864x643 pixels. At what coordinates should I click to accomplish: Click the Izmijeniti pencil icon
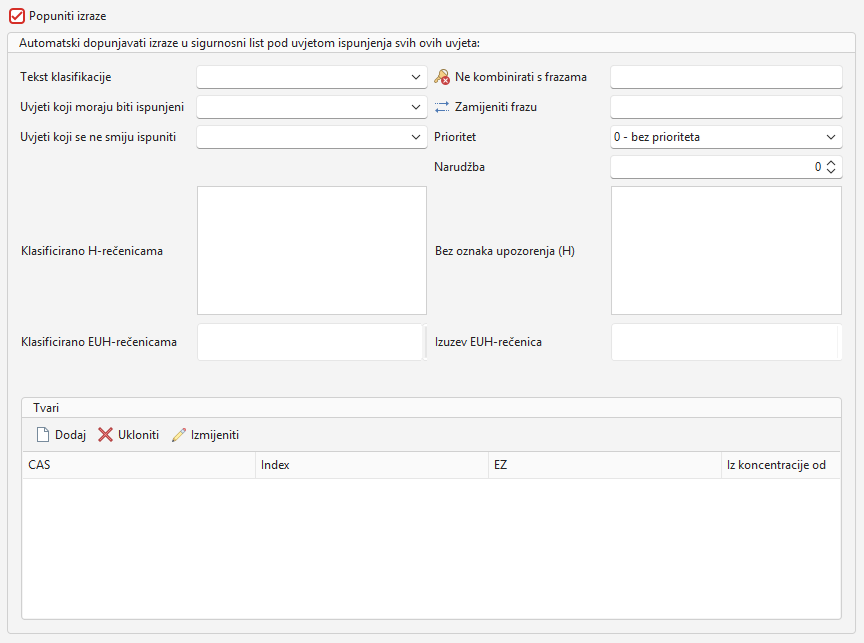tap(179, 435)
